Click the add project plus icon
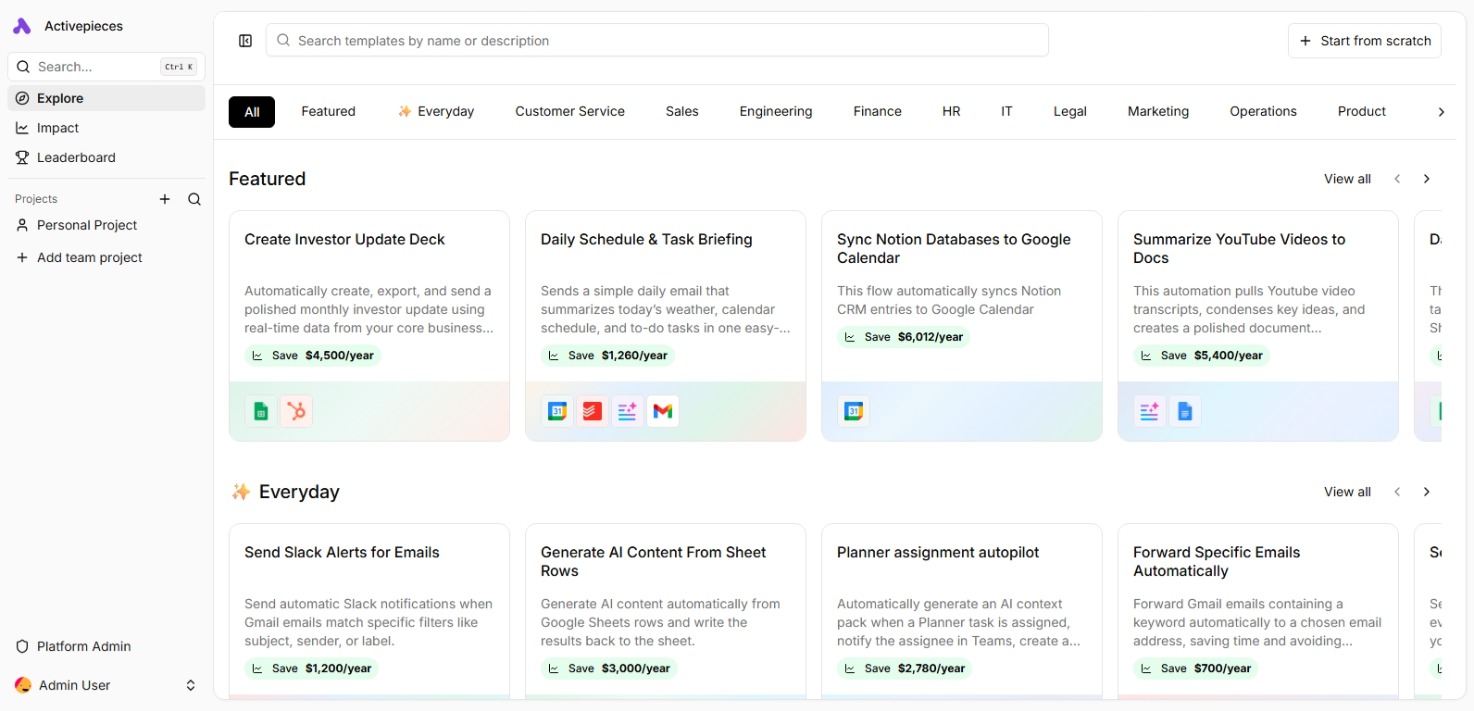 [165, 199]
